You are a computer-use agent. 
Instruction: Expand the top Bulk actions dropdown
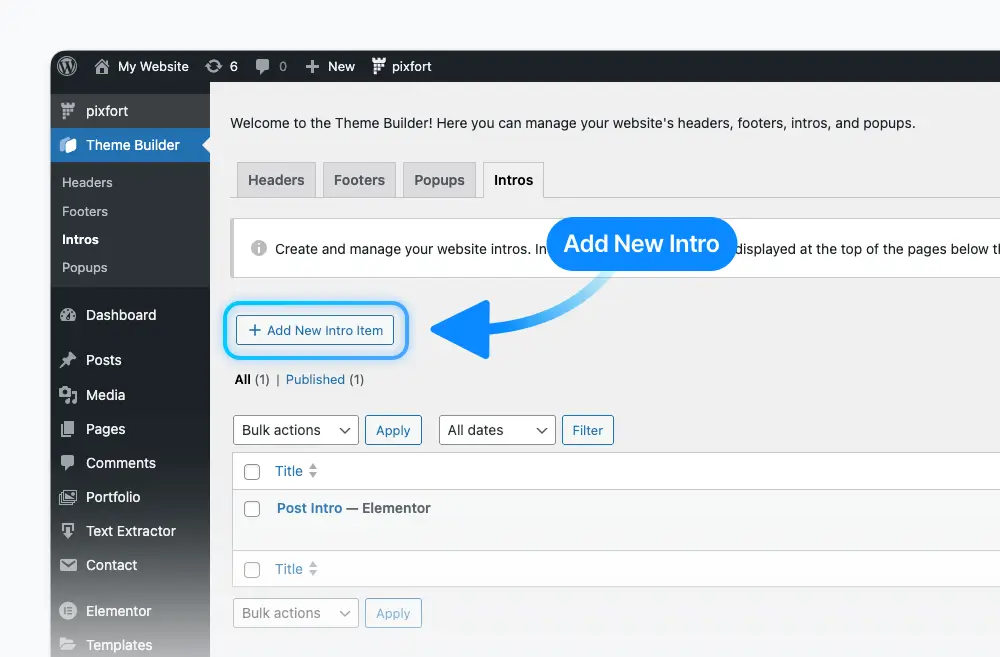(x=296, y=430)
